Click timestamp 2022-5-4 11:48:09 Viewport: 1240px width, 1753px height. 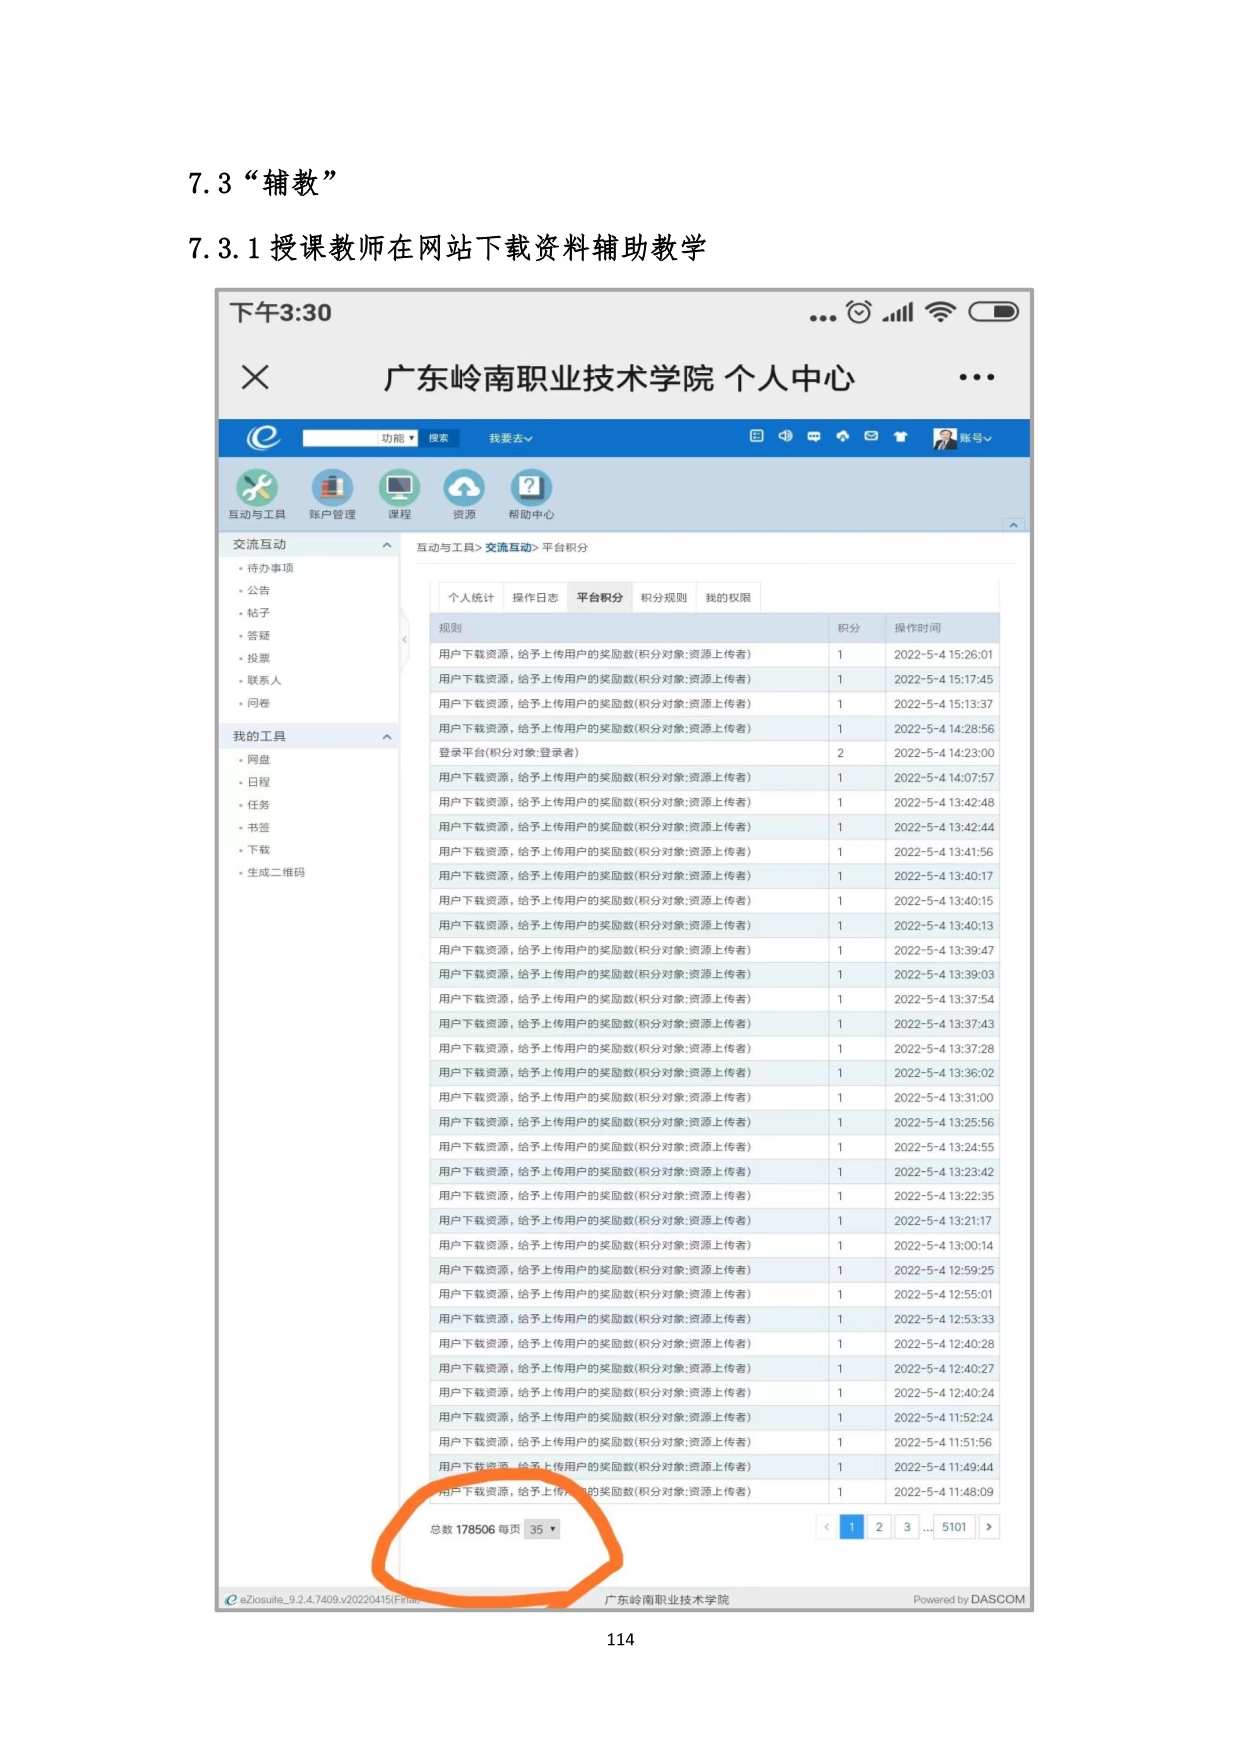(943, 1492)
